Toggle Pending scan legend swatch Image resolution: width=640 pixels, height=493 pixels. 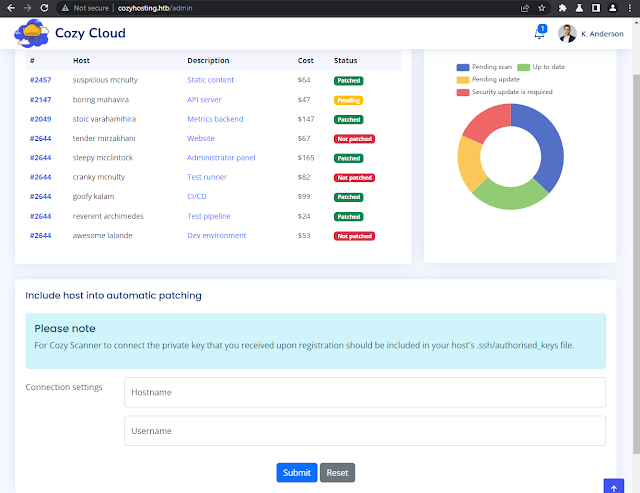click(x=463, y=67)
